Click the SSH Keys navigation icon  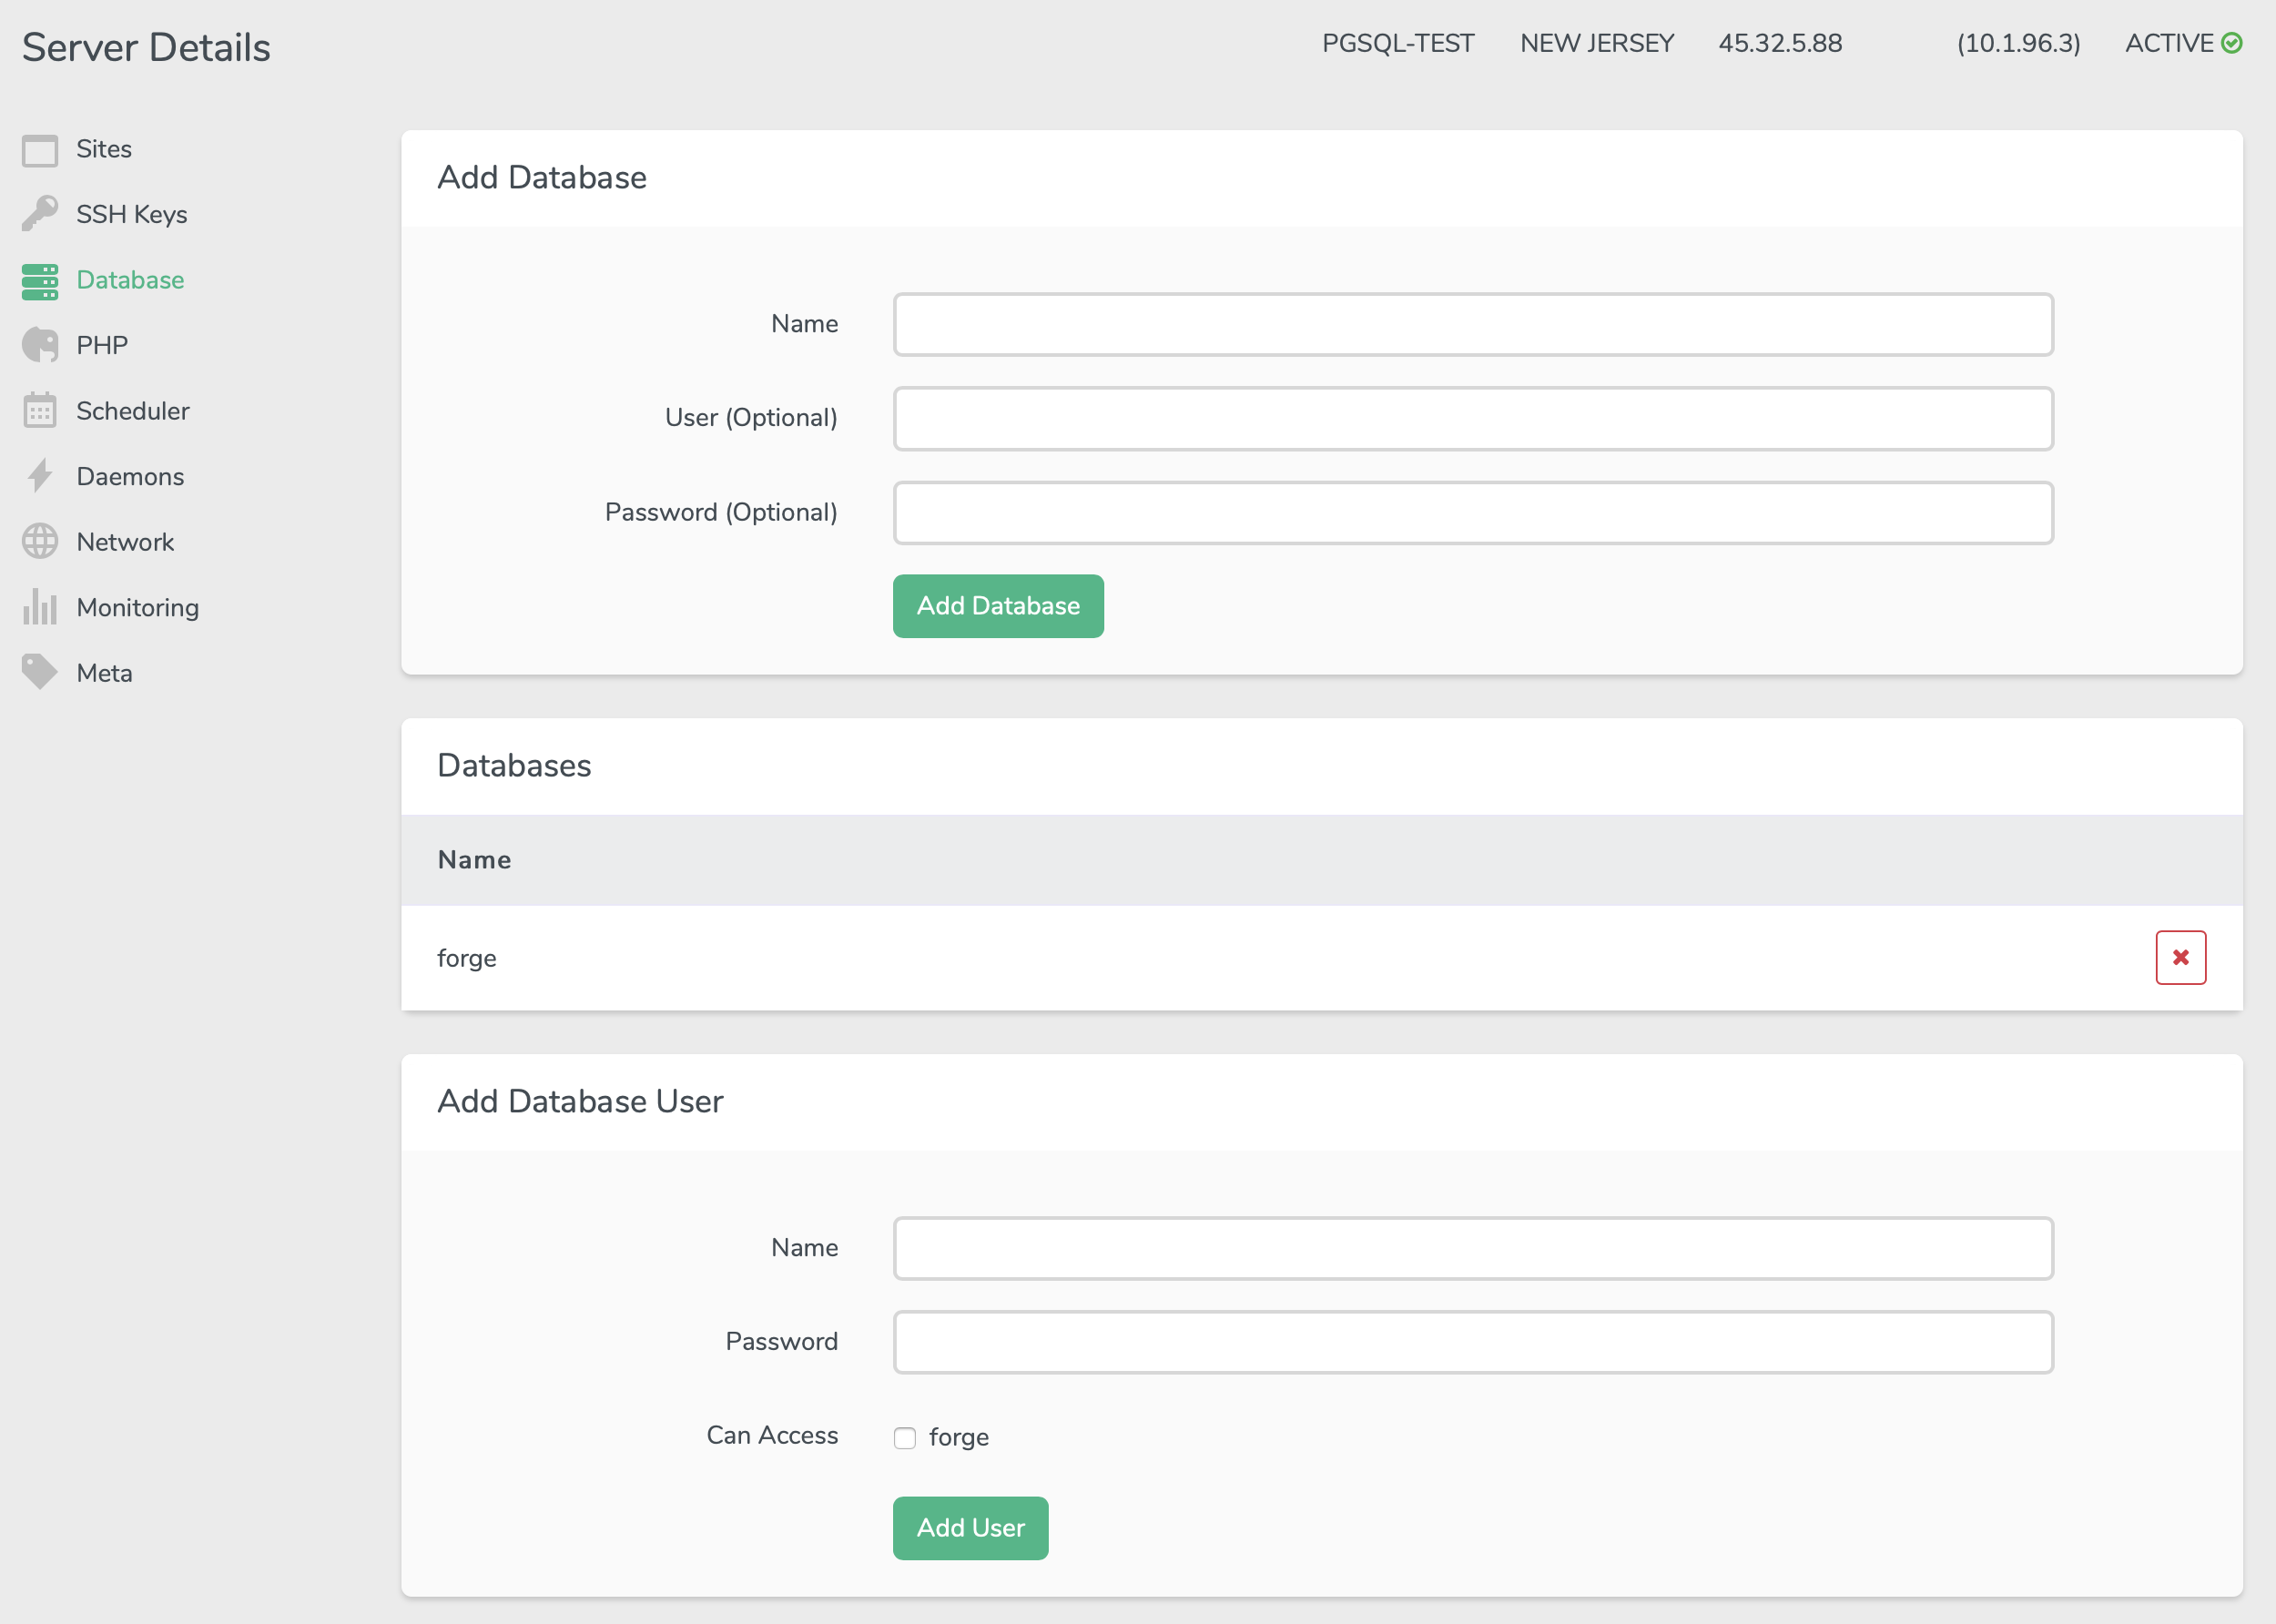point(38,215)
